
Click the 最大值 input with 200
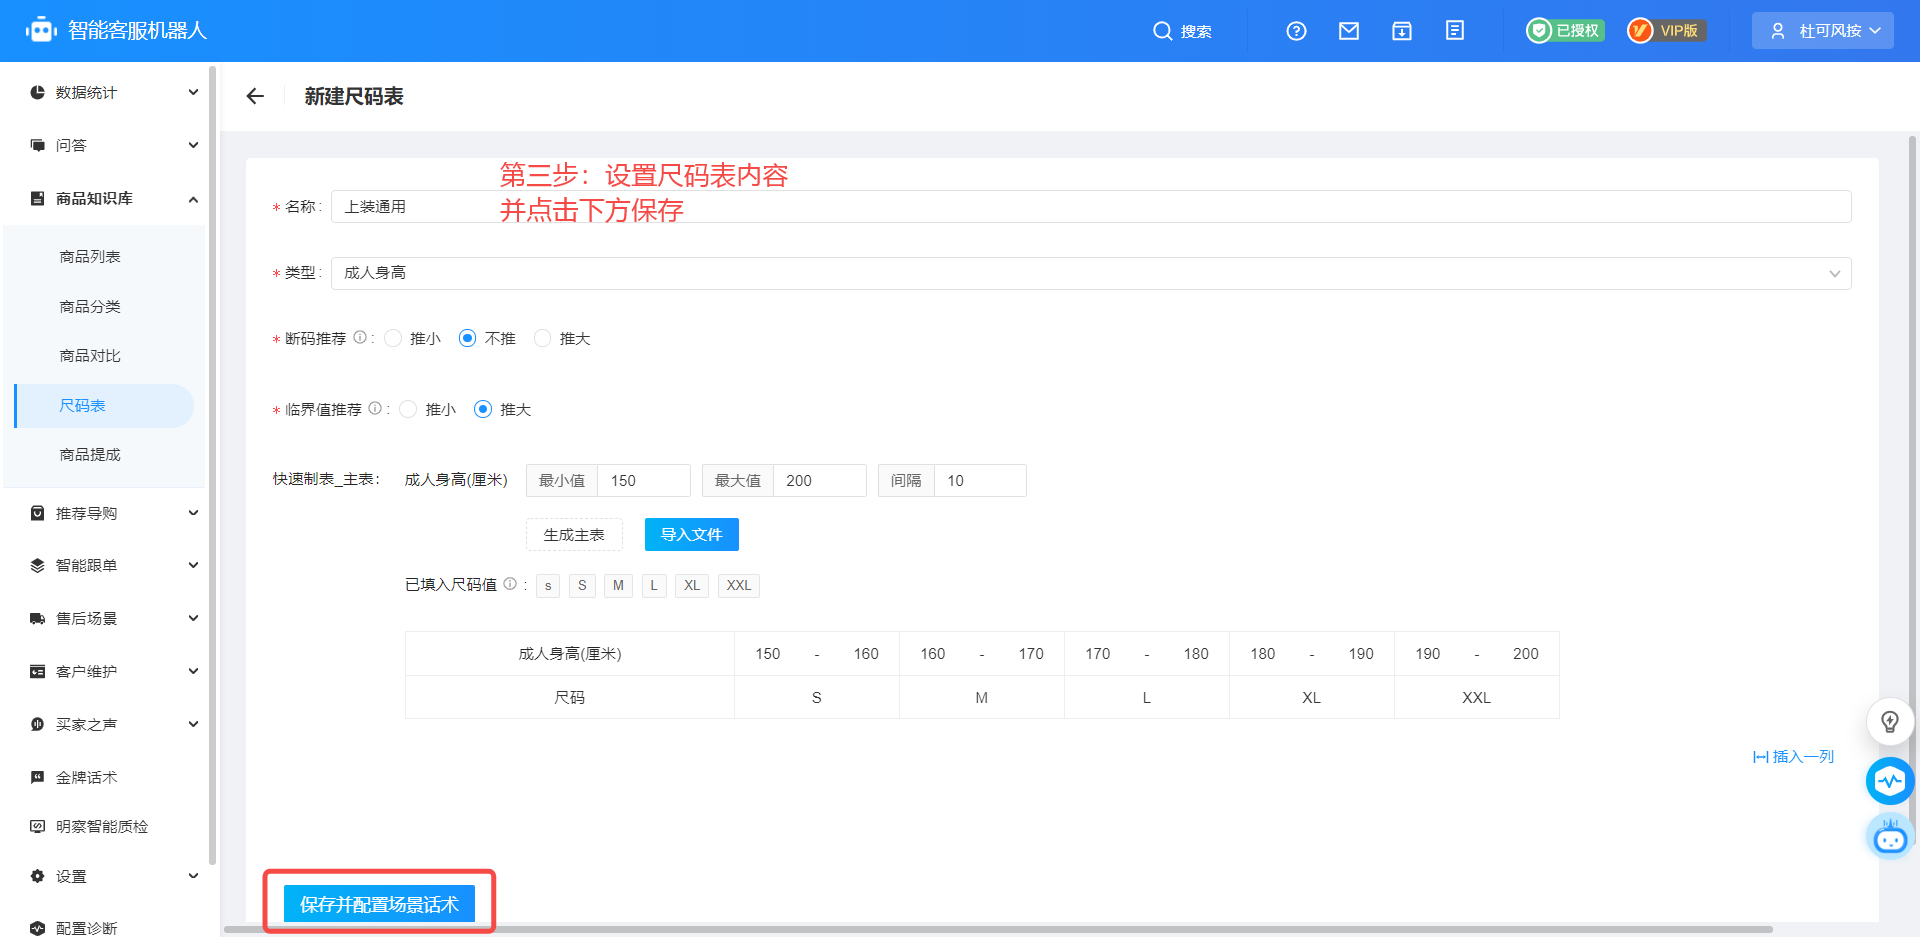[x=819, y=481]
